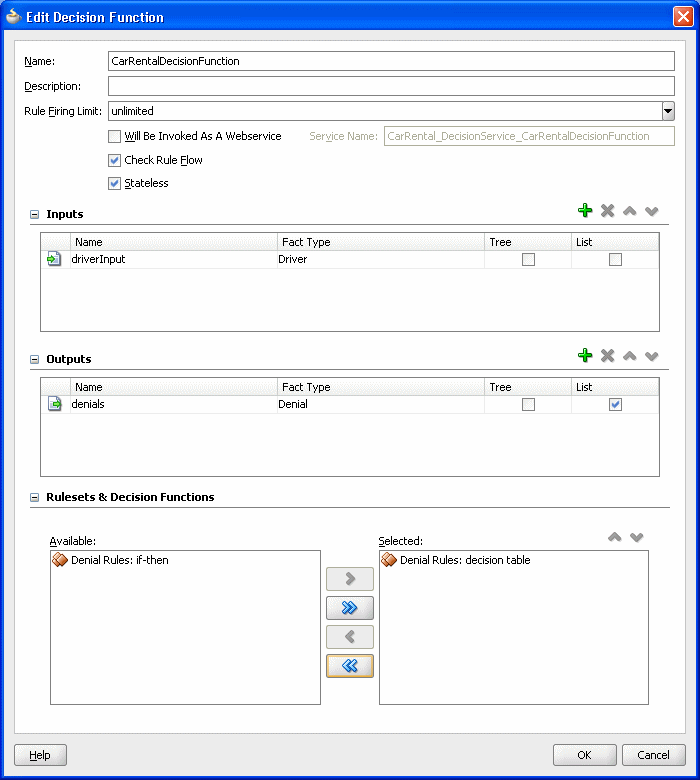Click Inputs table Tree column header
The height and width of the screenshot is (780, 700).
(528, 242)
